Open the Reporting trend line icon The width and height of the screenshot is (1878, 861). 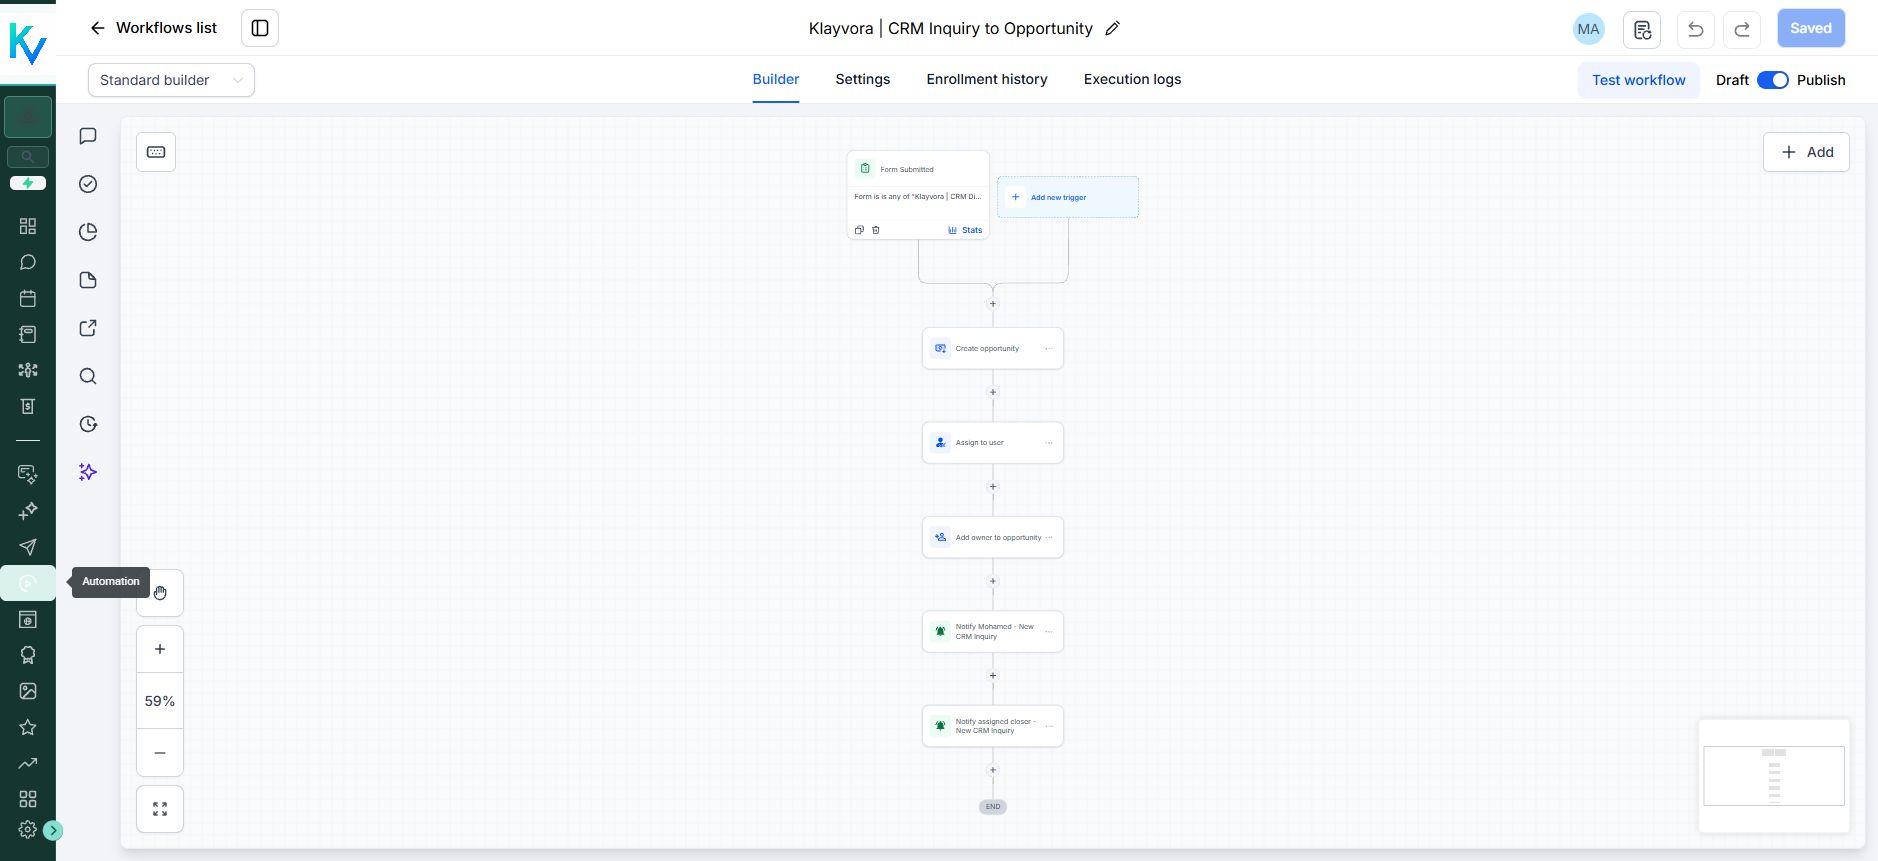pyautogui.click(x=28, y=763)
